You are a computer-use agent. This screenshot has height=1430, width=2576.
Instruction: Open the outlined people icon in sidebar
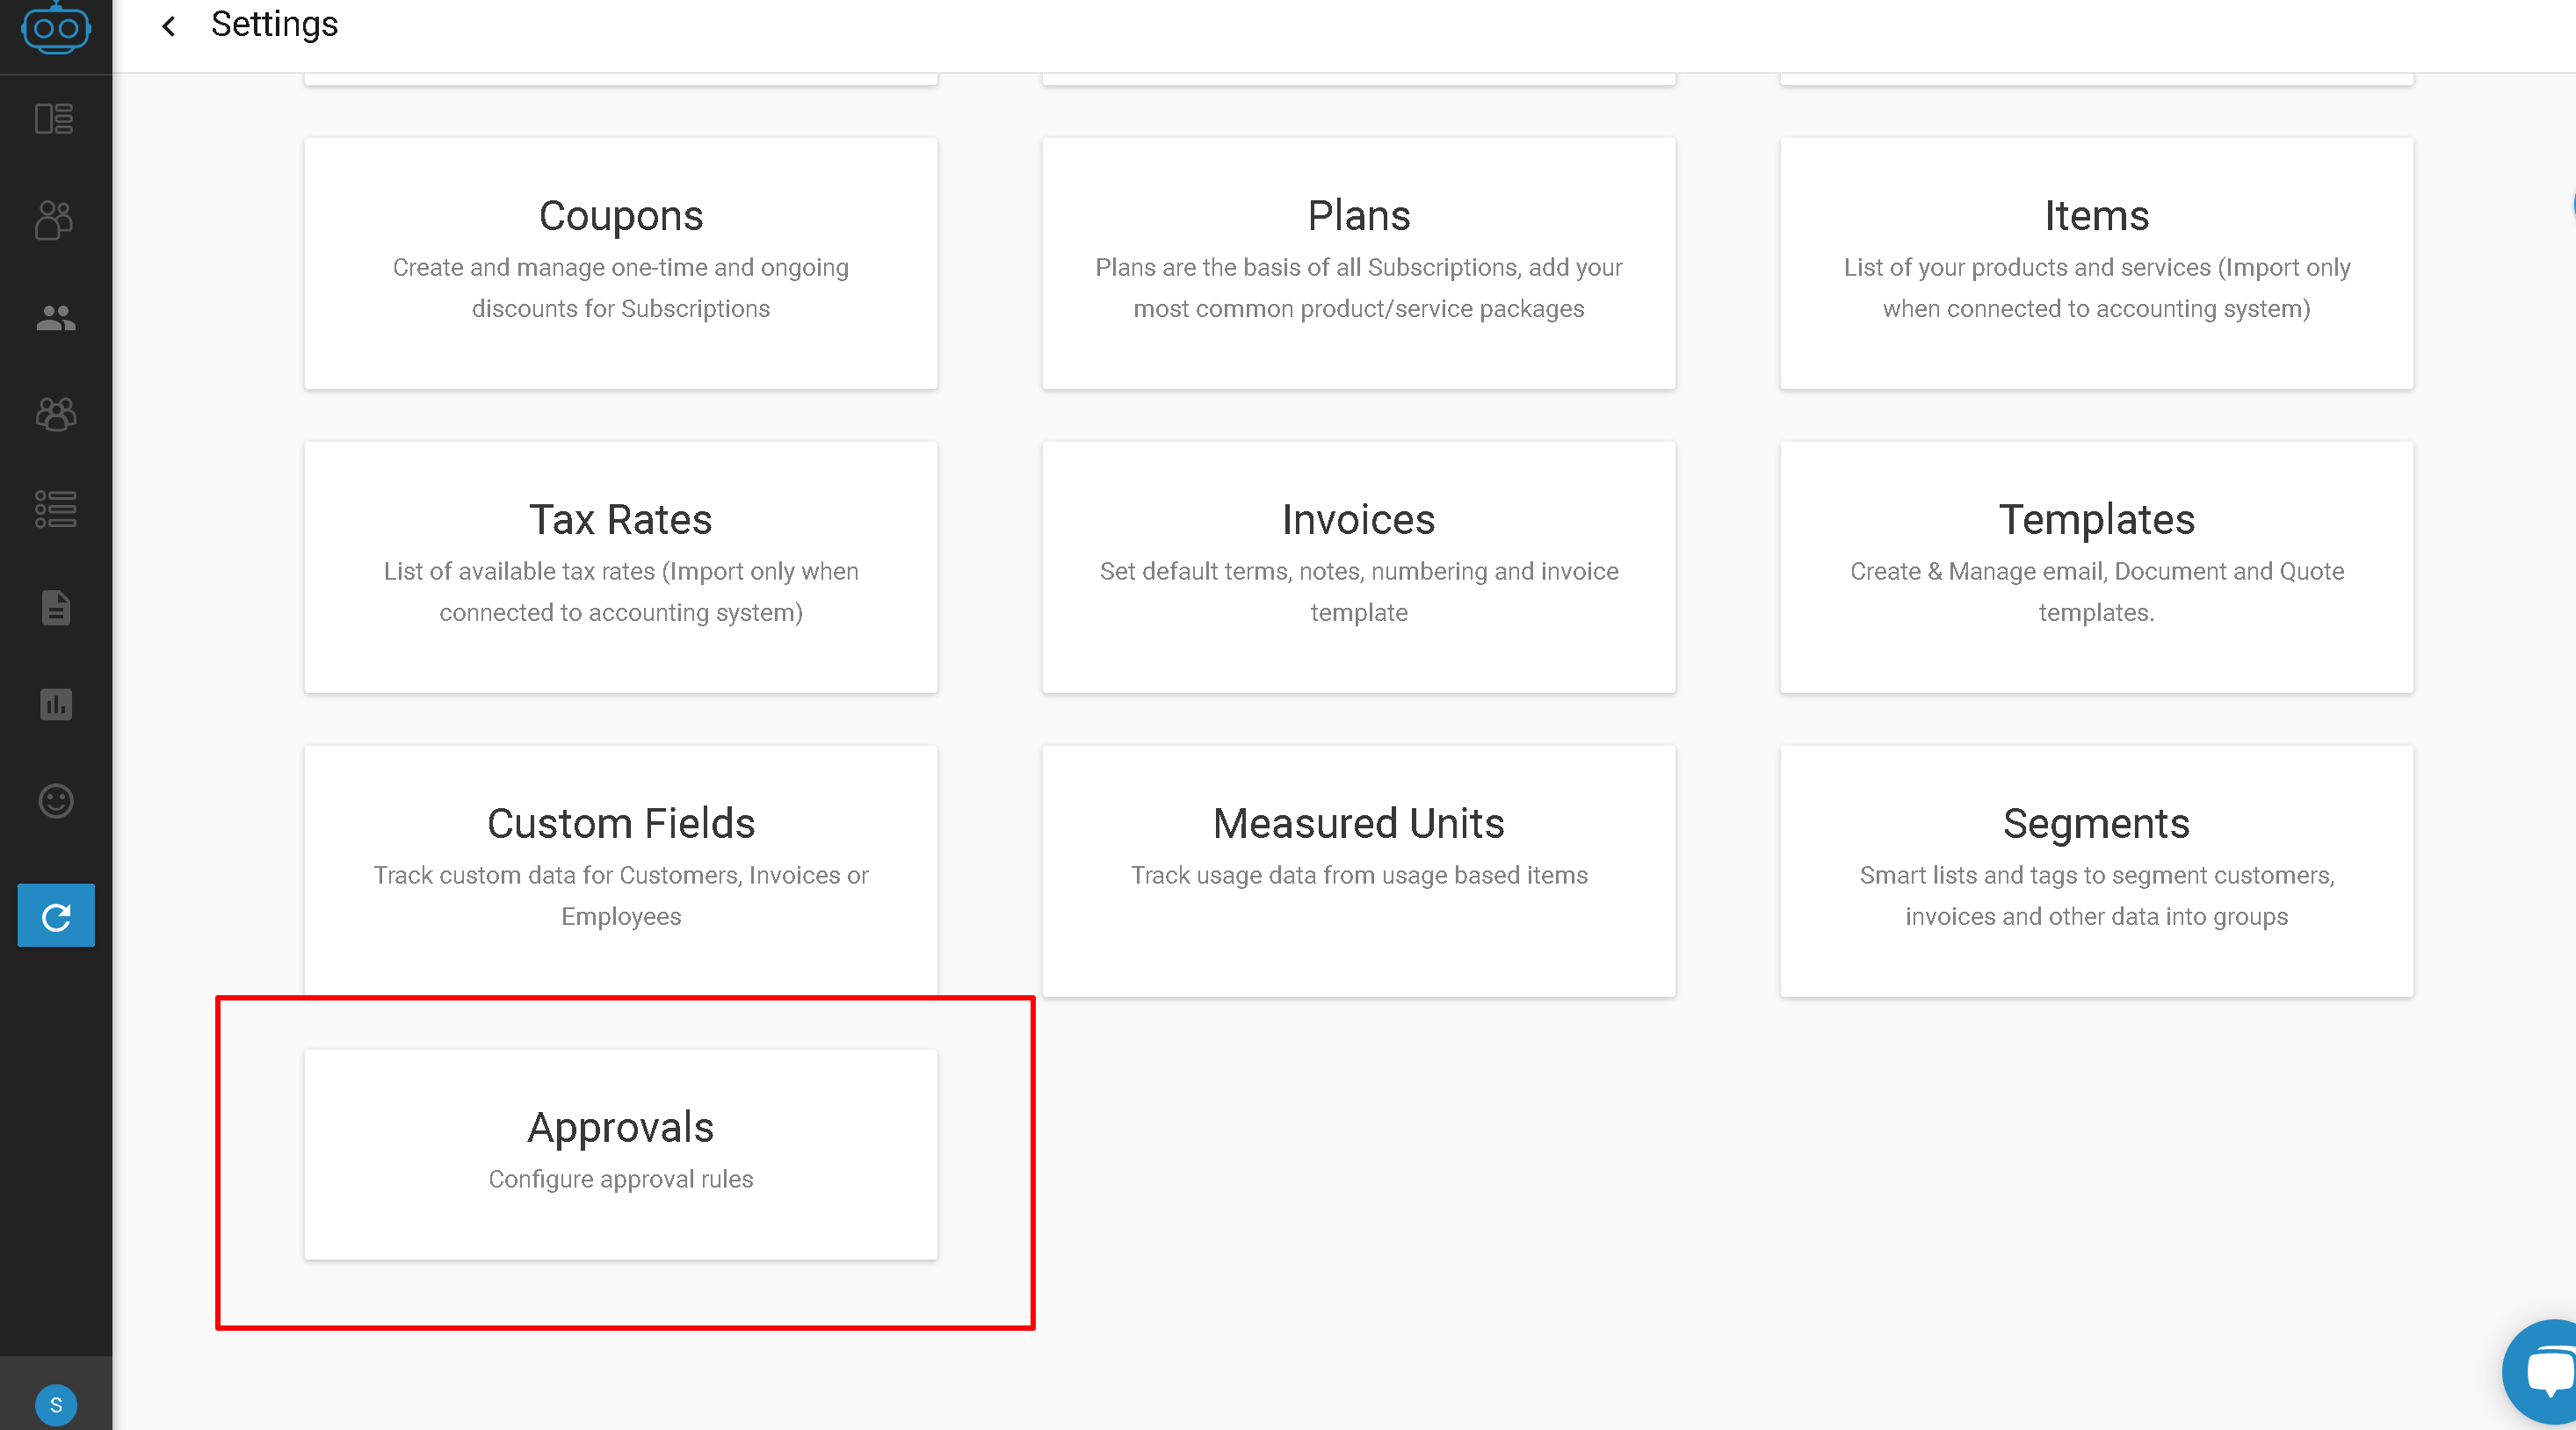tap(55, 220)
